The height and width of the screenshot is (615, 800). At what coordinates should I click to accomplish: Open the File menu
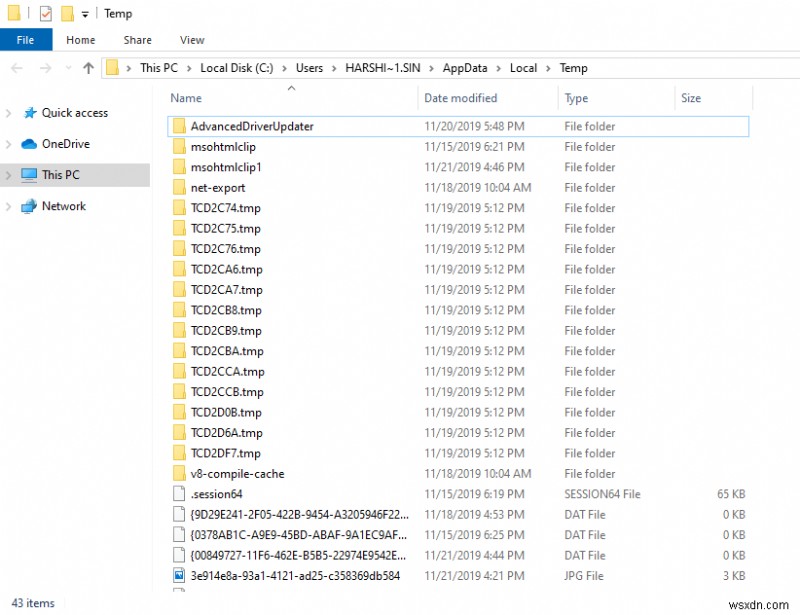point(26,39)
